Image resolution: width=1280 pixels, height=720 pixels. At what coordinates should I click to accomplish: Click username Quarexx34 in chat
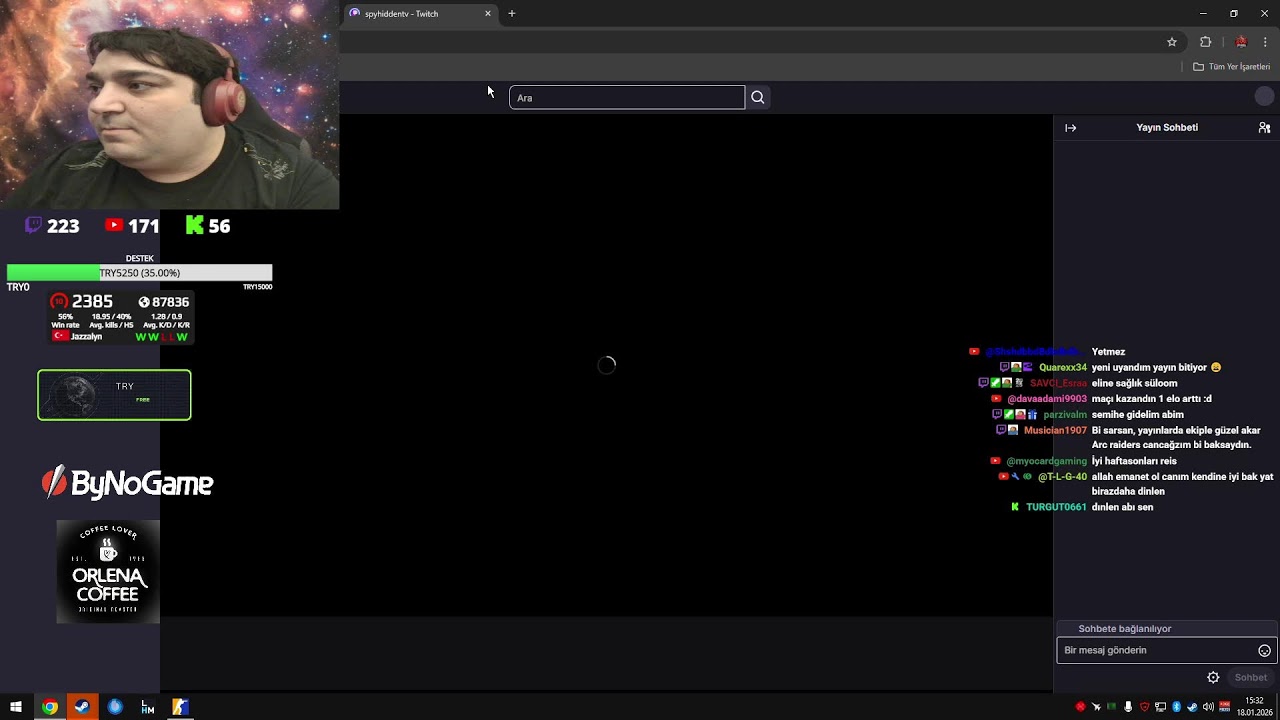[1062, 367]
